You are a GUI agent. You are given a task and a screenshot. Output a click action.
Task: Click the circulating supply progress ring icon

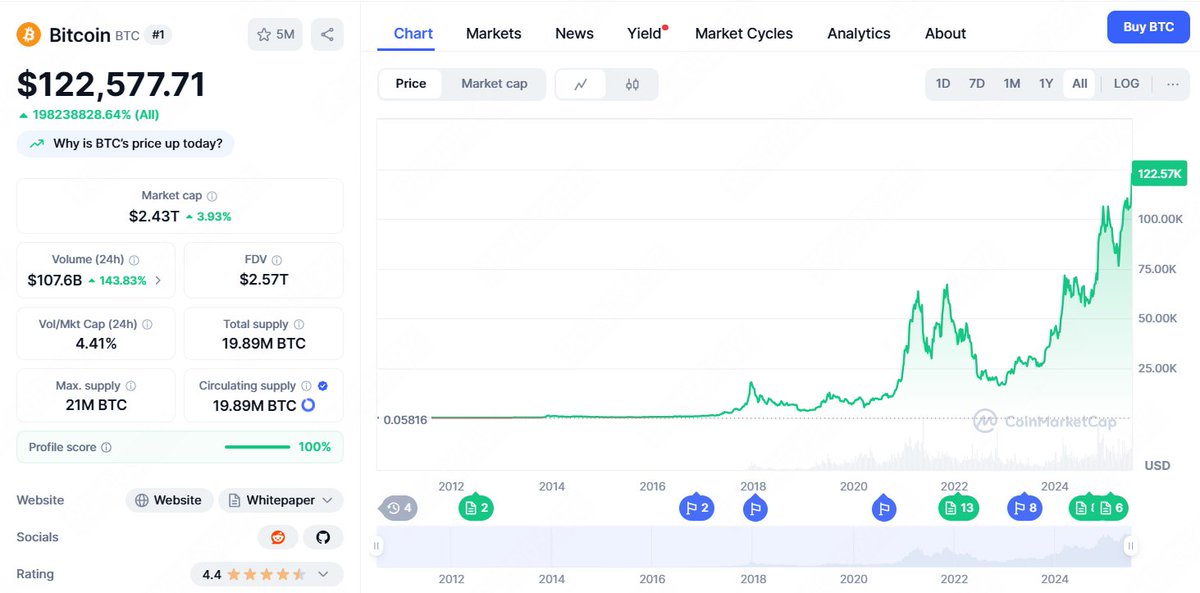(x=308, y=405)
